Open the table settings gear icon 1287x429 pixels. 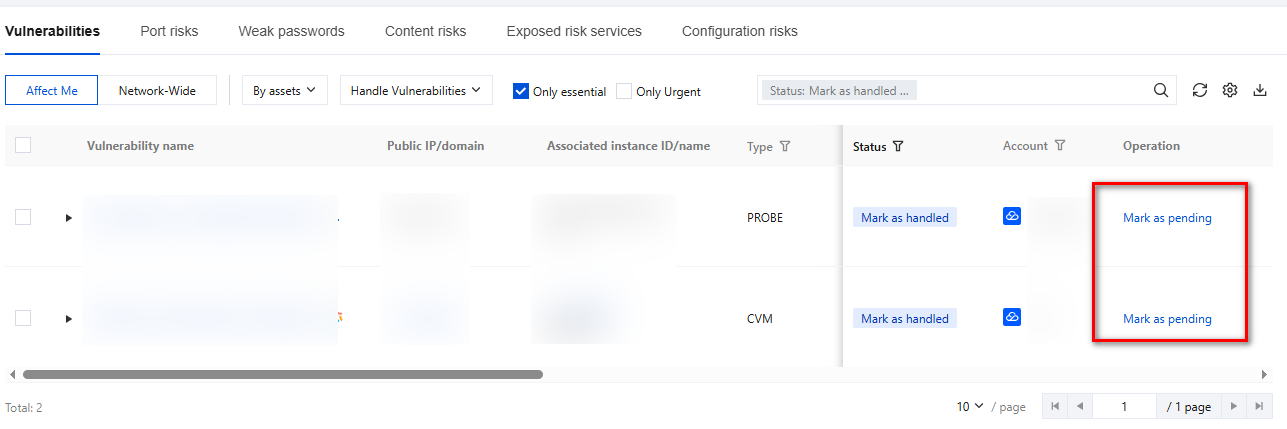click(x=1231, y=90)
